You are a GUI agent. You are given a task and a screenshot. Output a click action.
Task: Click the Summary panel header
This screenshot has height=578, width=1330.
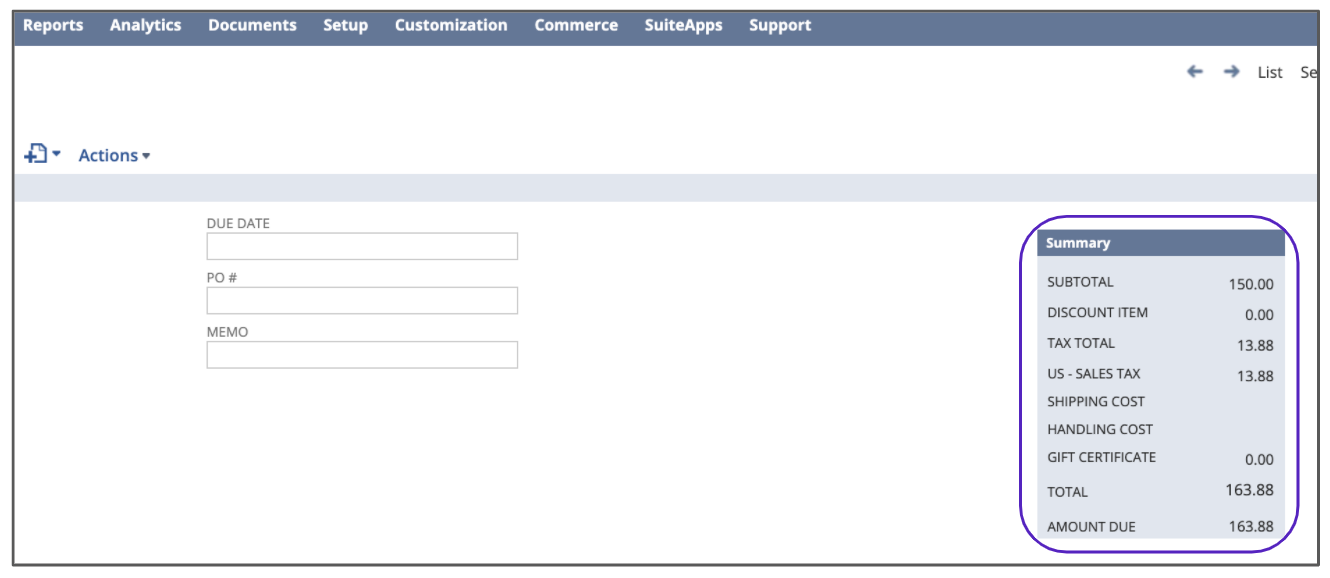coord(1160,243)
